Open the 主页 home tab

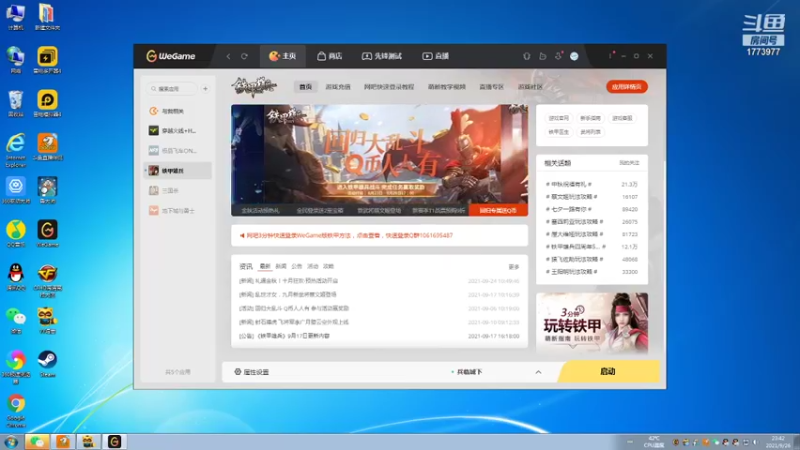[x=283, y=56]
